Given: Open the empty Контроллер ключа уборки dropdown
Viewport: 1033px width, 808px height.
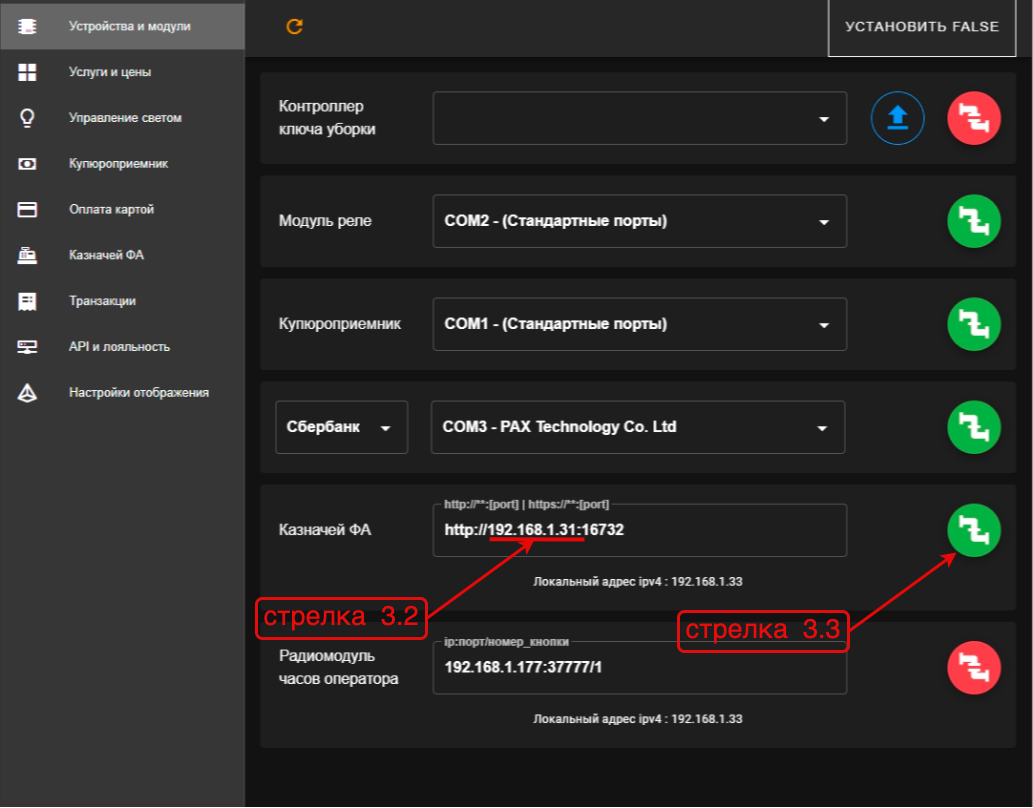Looking at the screenshot, I should tap(640, 118).
